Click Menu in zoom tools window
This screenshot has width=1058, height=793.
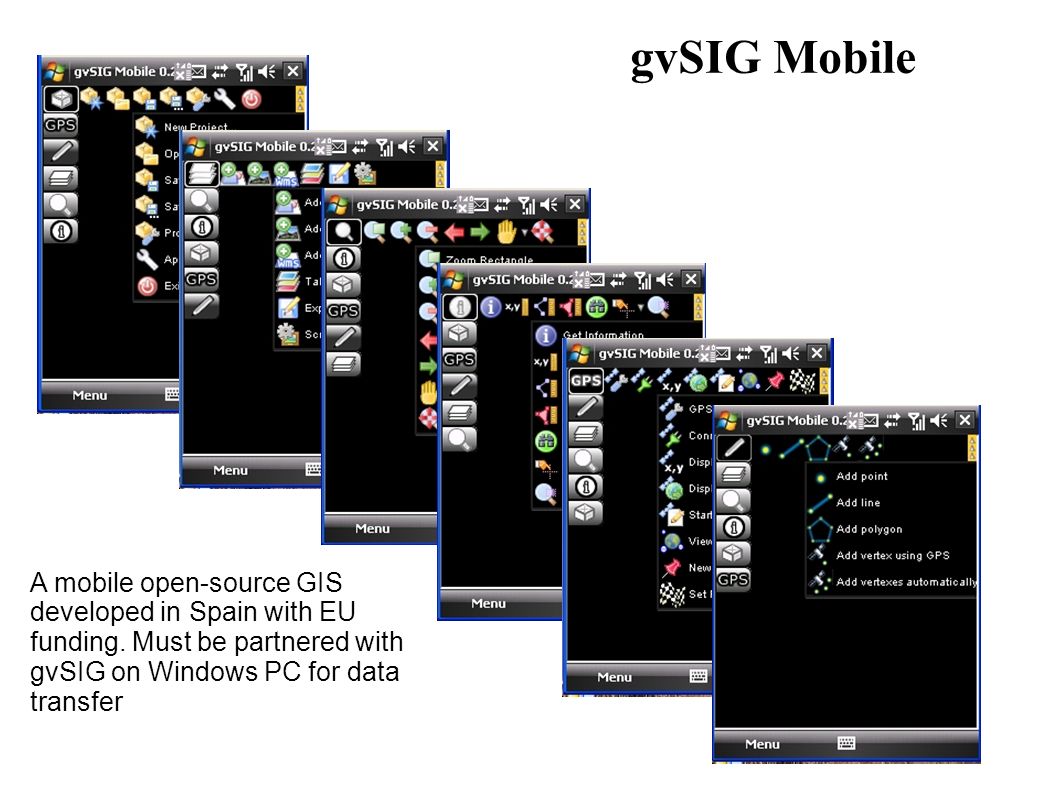point(372,528)
